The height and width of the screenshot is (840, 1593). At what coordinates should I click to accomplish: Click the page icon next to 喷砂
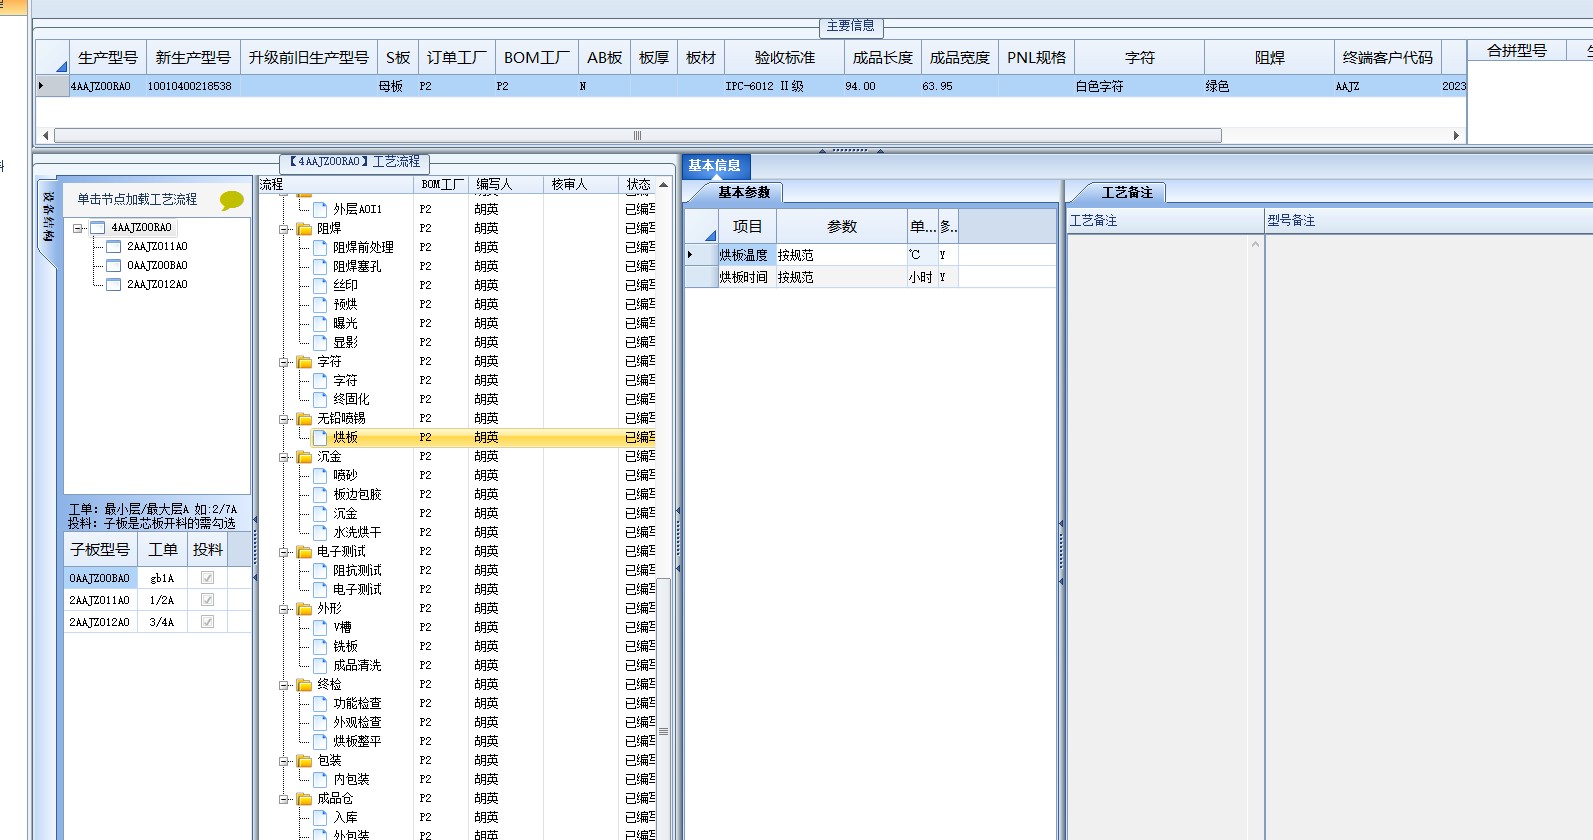pyautogui.click(x=320, y=475)
